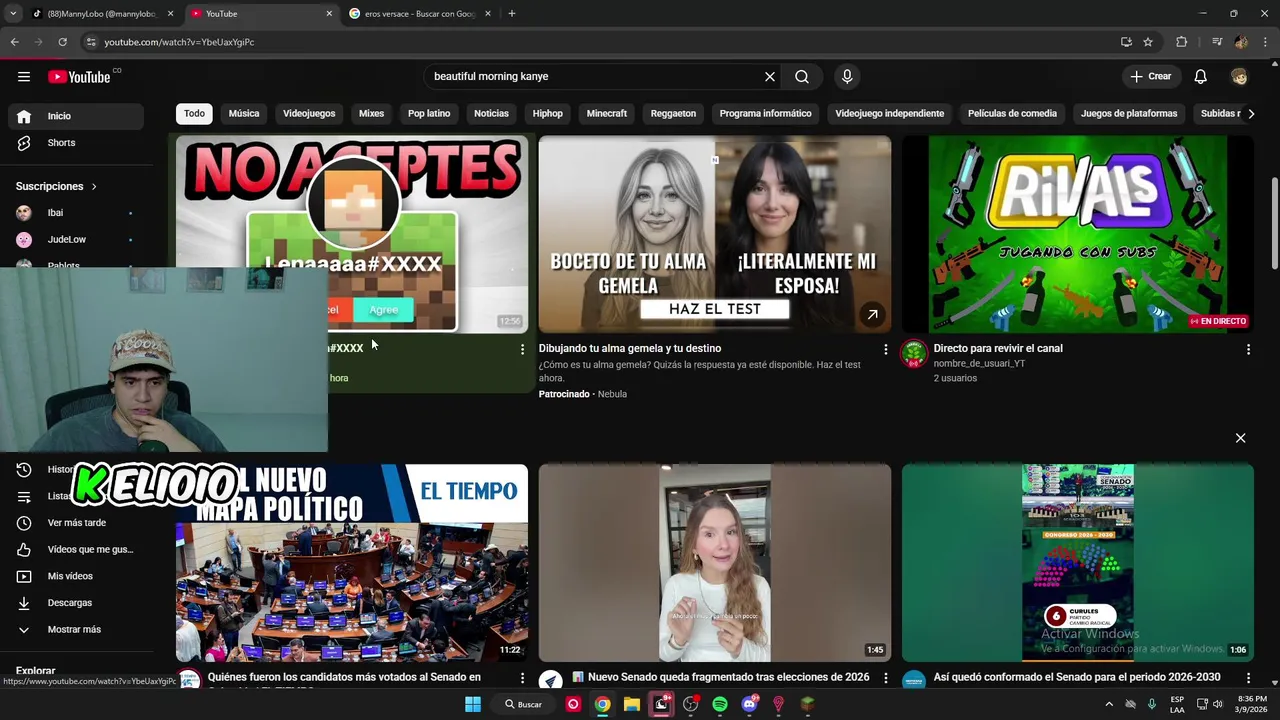Click the Crear button
The height and width of the screenshot is (720, 1280).
tap(1150, 76)
